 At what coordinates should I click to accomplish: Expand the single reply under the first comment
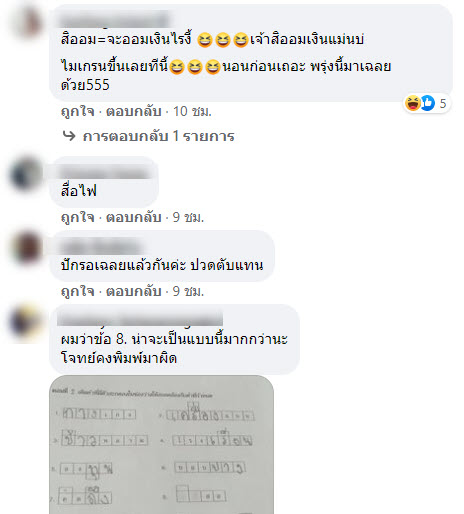tap(159, 136)
